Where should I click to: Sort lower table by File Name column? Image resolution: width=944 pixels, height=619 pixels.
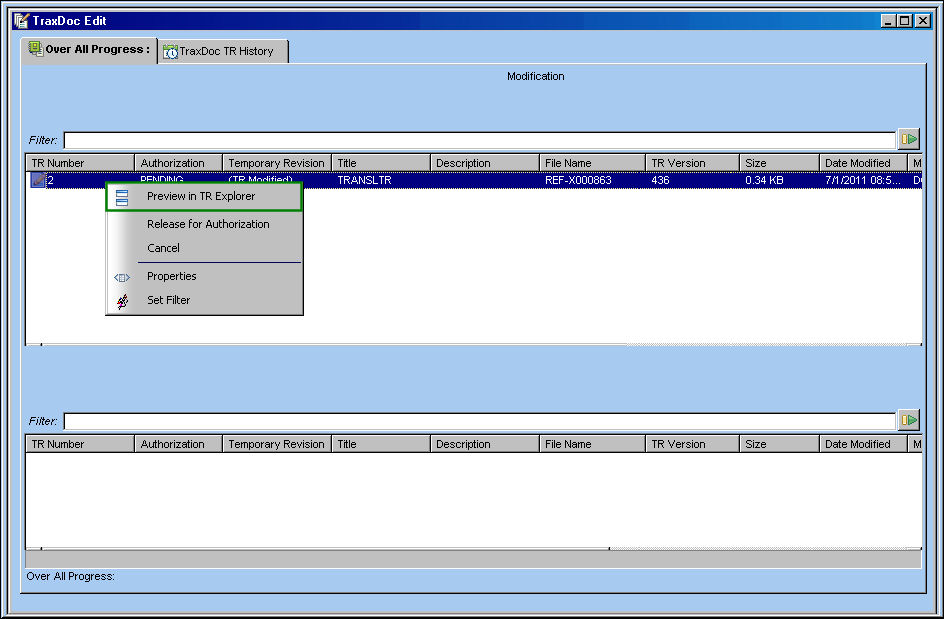click(x=592, y=444)
